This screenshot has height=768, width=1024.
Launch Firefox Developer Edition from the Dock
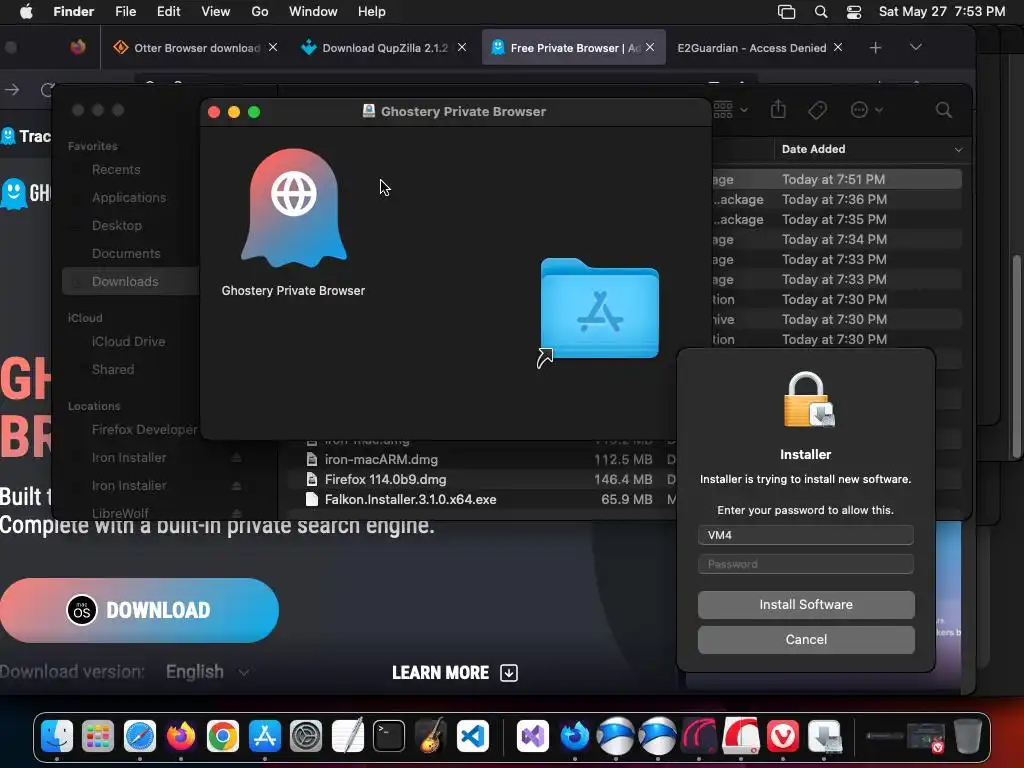(x=575, y=737)
